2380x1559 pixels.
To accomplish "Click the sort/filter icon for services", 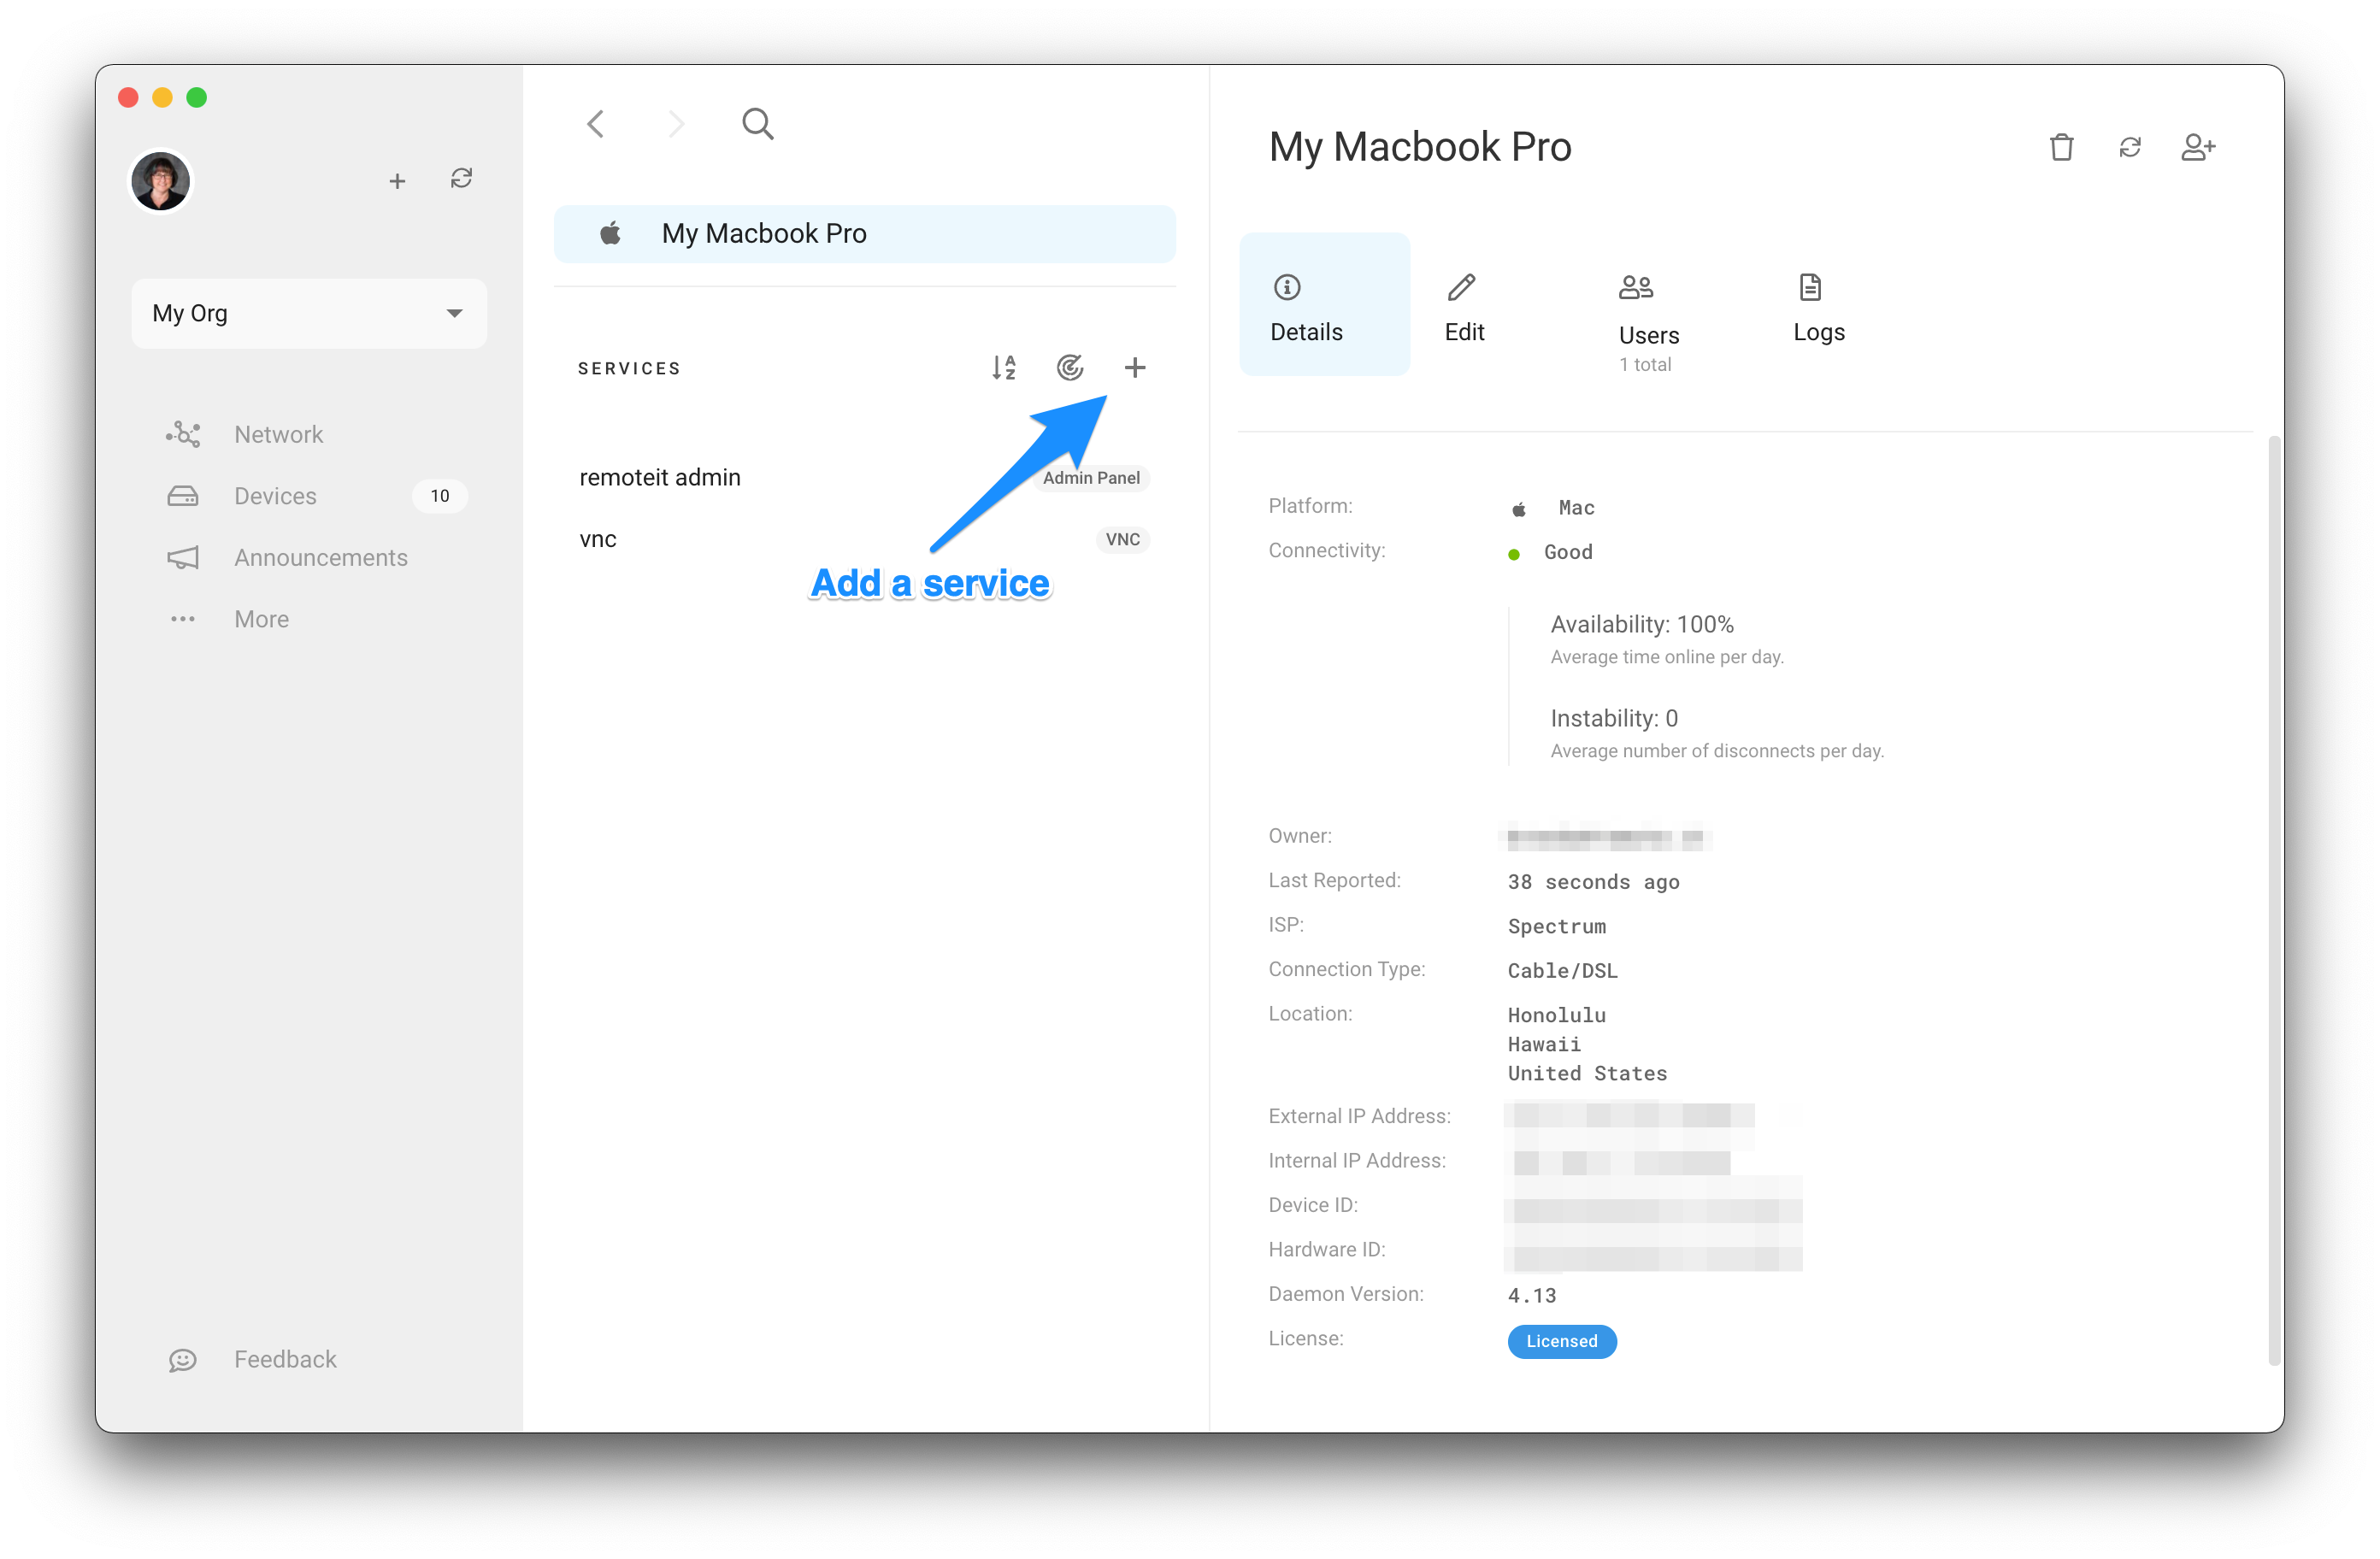I will tap(1007, 368).
